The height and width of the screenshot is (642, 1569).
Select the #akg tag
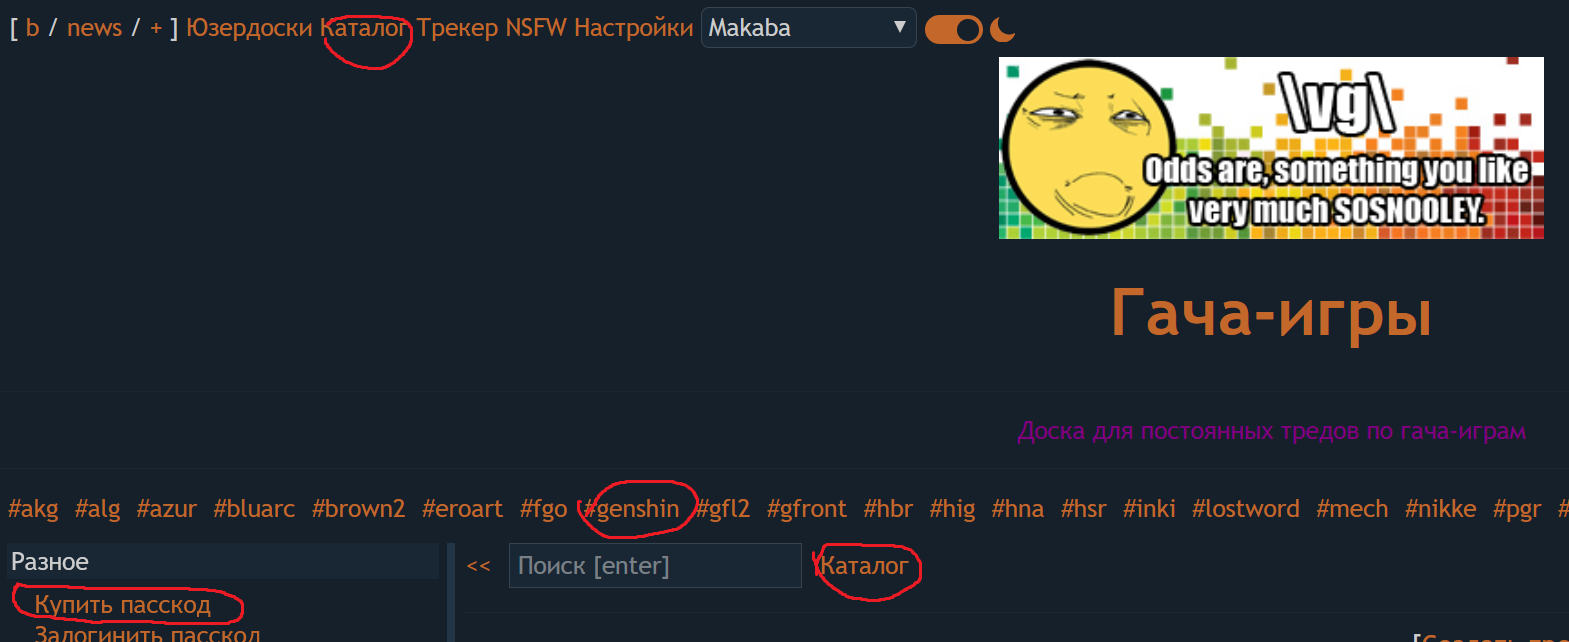coord(33,509)
